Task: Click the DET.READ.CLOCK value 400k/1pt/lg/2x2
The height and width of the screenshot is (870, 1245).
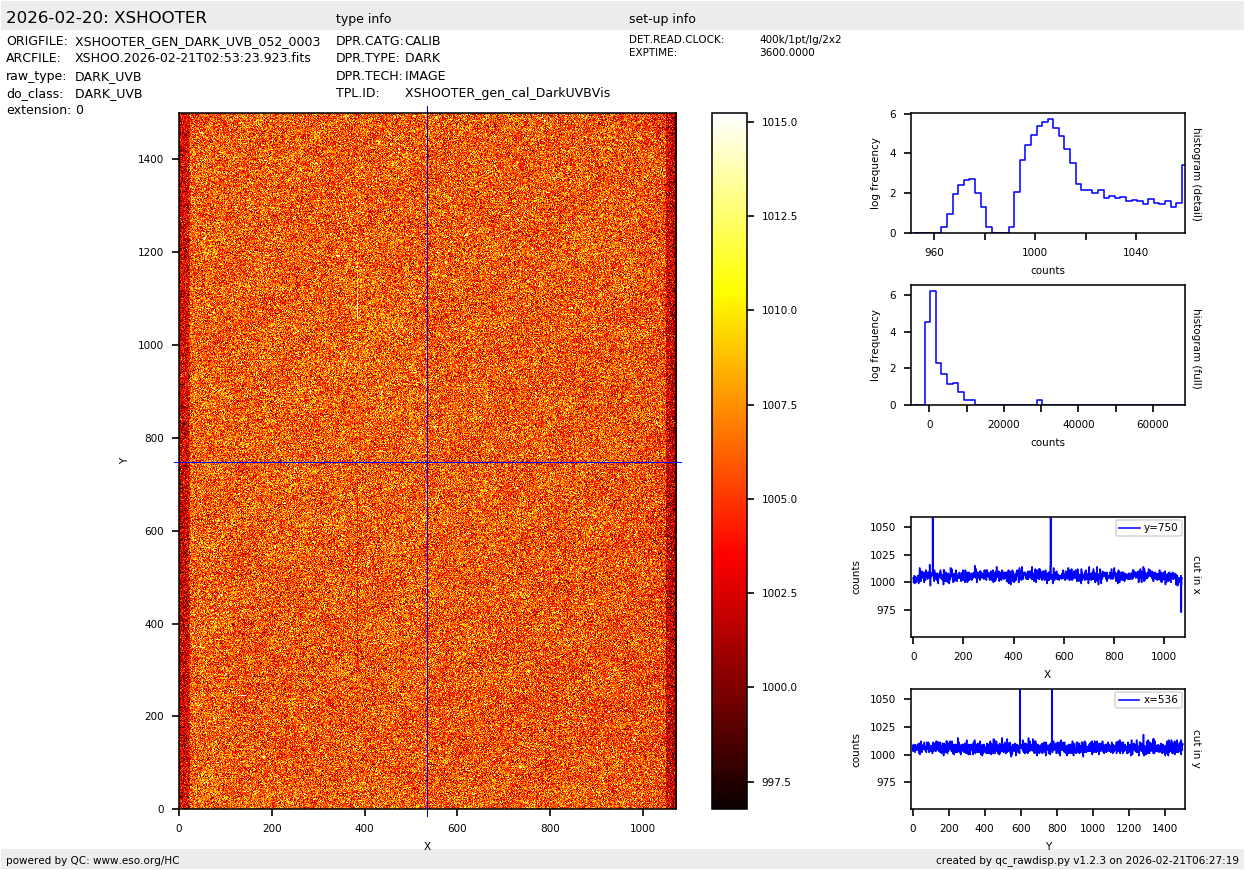Action: (x=800, y=40)
